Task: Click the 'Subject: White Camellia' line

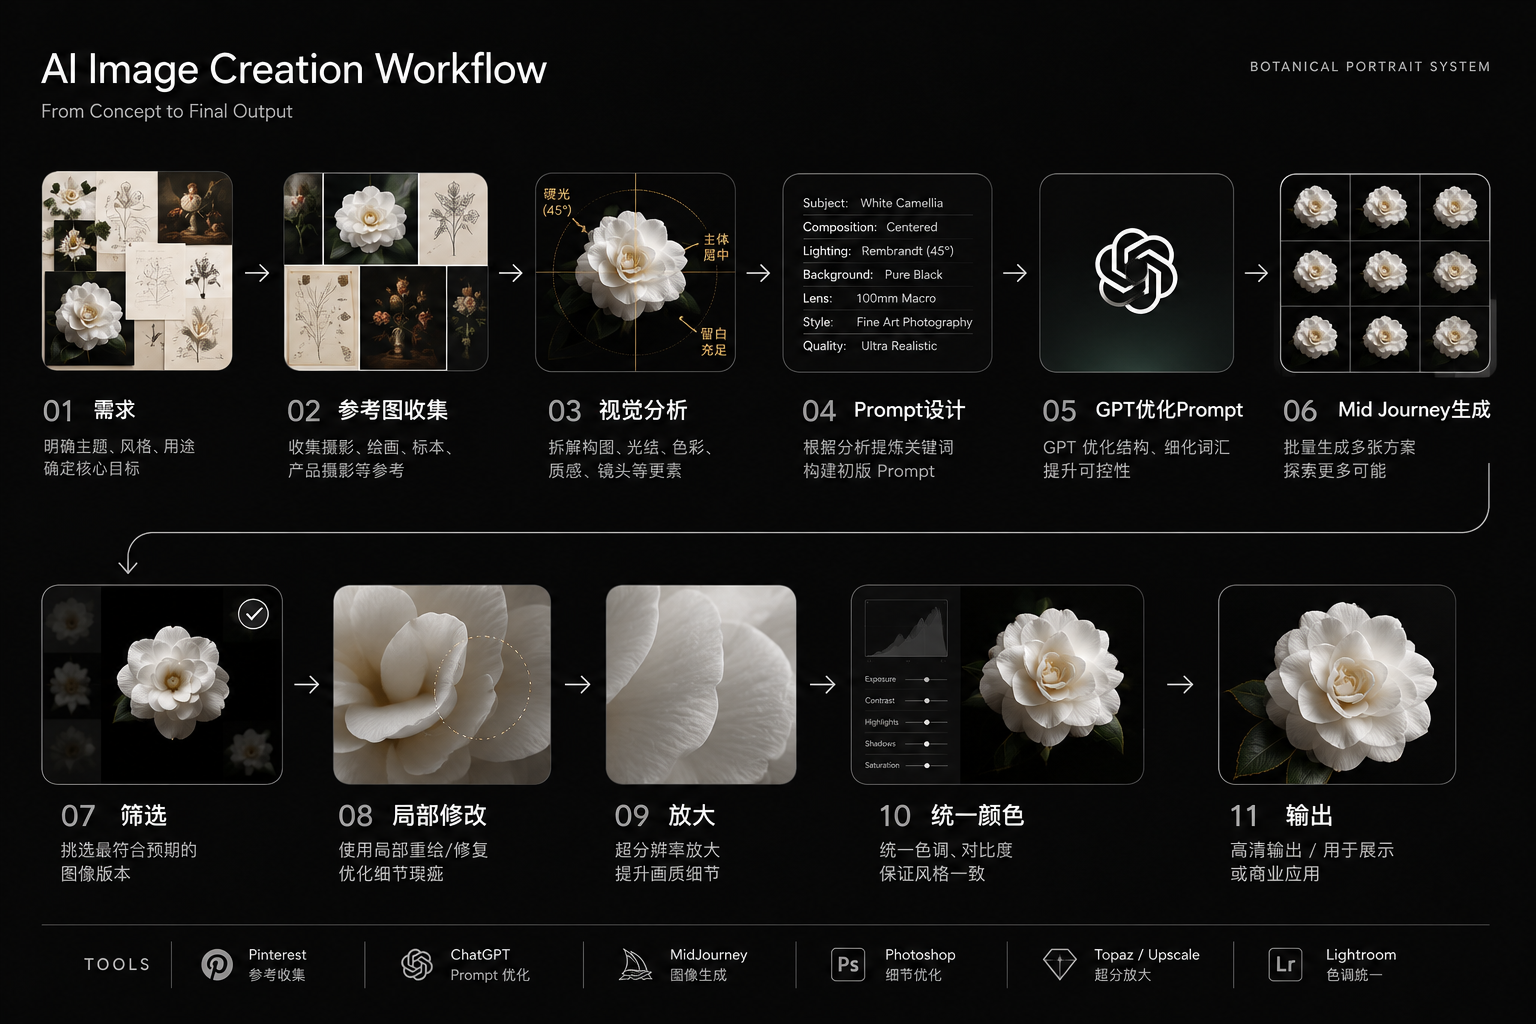Action: pyautogui.click(x=873, y=203)
